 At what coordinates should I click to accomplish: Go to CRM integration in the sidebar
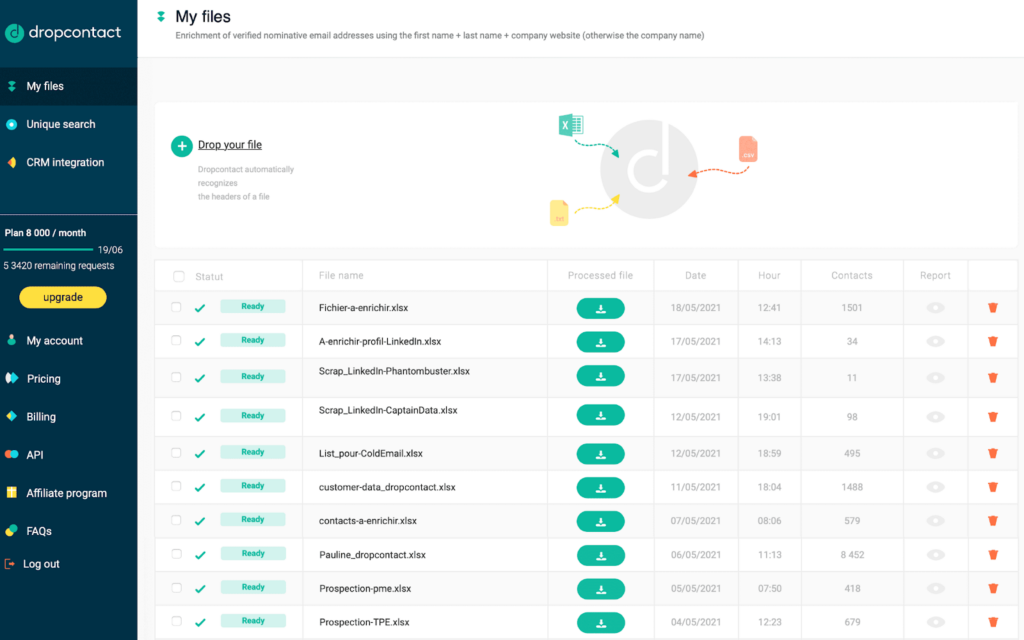tap(65, 162)
